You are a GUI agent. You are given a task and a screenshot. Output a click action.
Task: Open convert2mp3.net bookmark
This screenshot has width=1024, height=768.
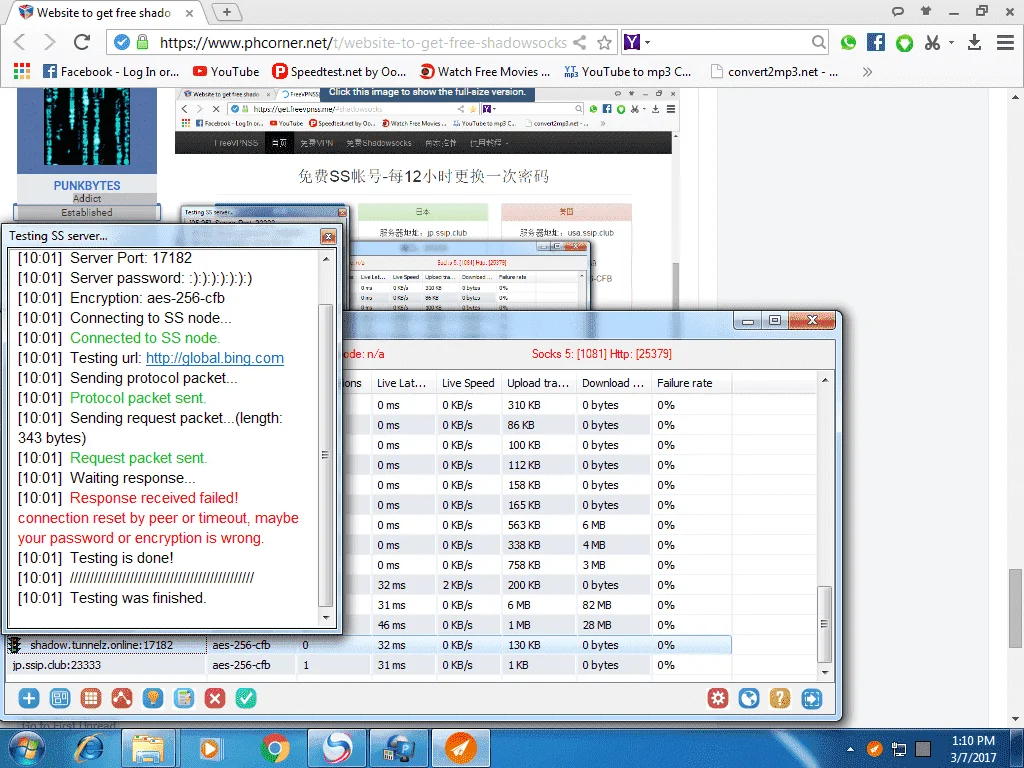coord(775,72)
